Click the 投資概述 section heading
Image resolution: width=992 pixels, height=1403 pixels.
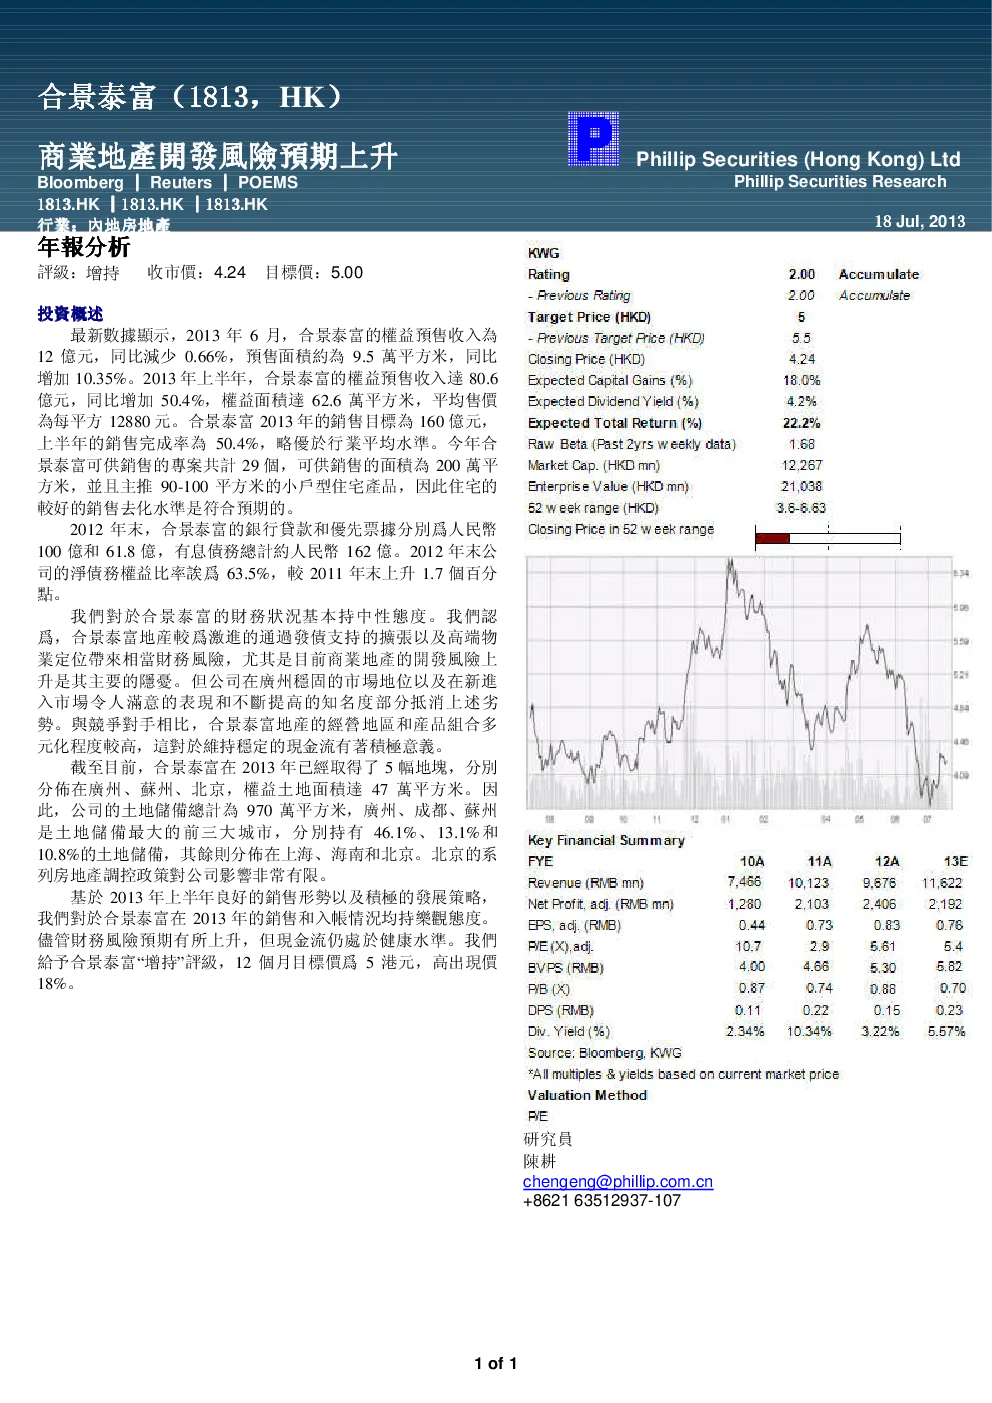[x=70, y=314]
